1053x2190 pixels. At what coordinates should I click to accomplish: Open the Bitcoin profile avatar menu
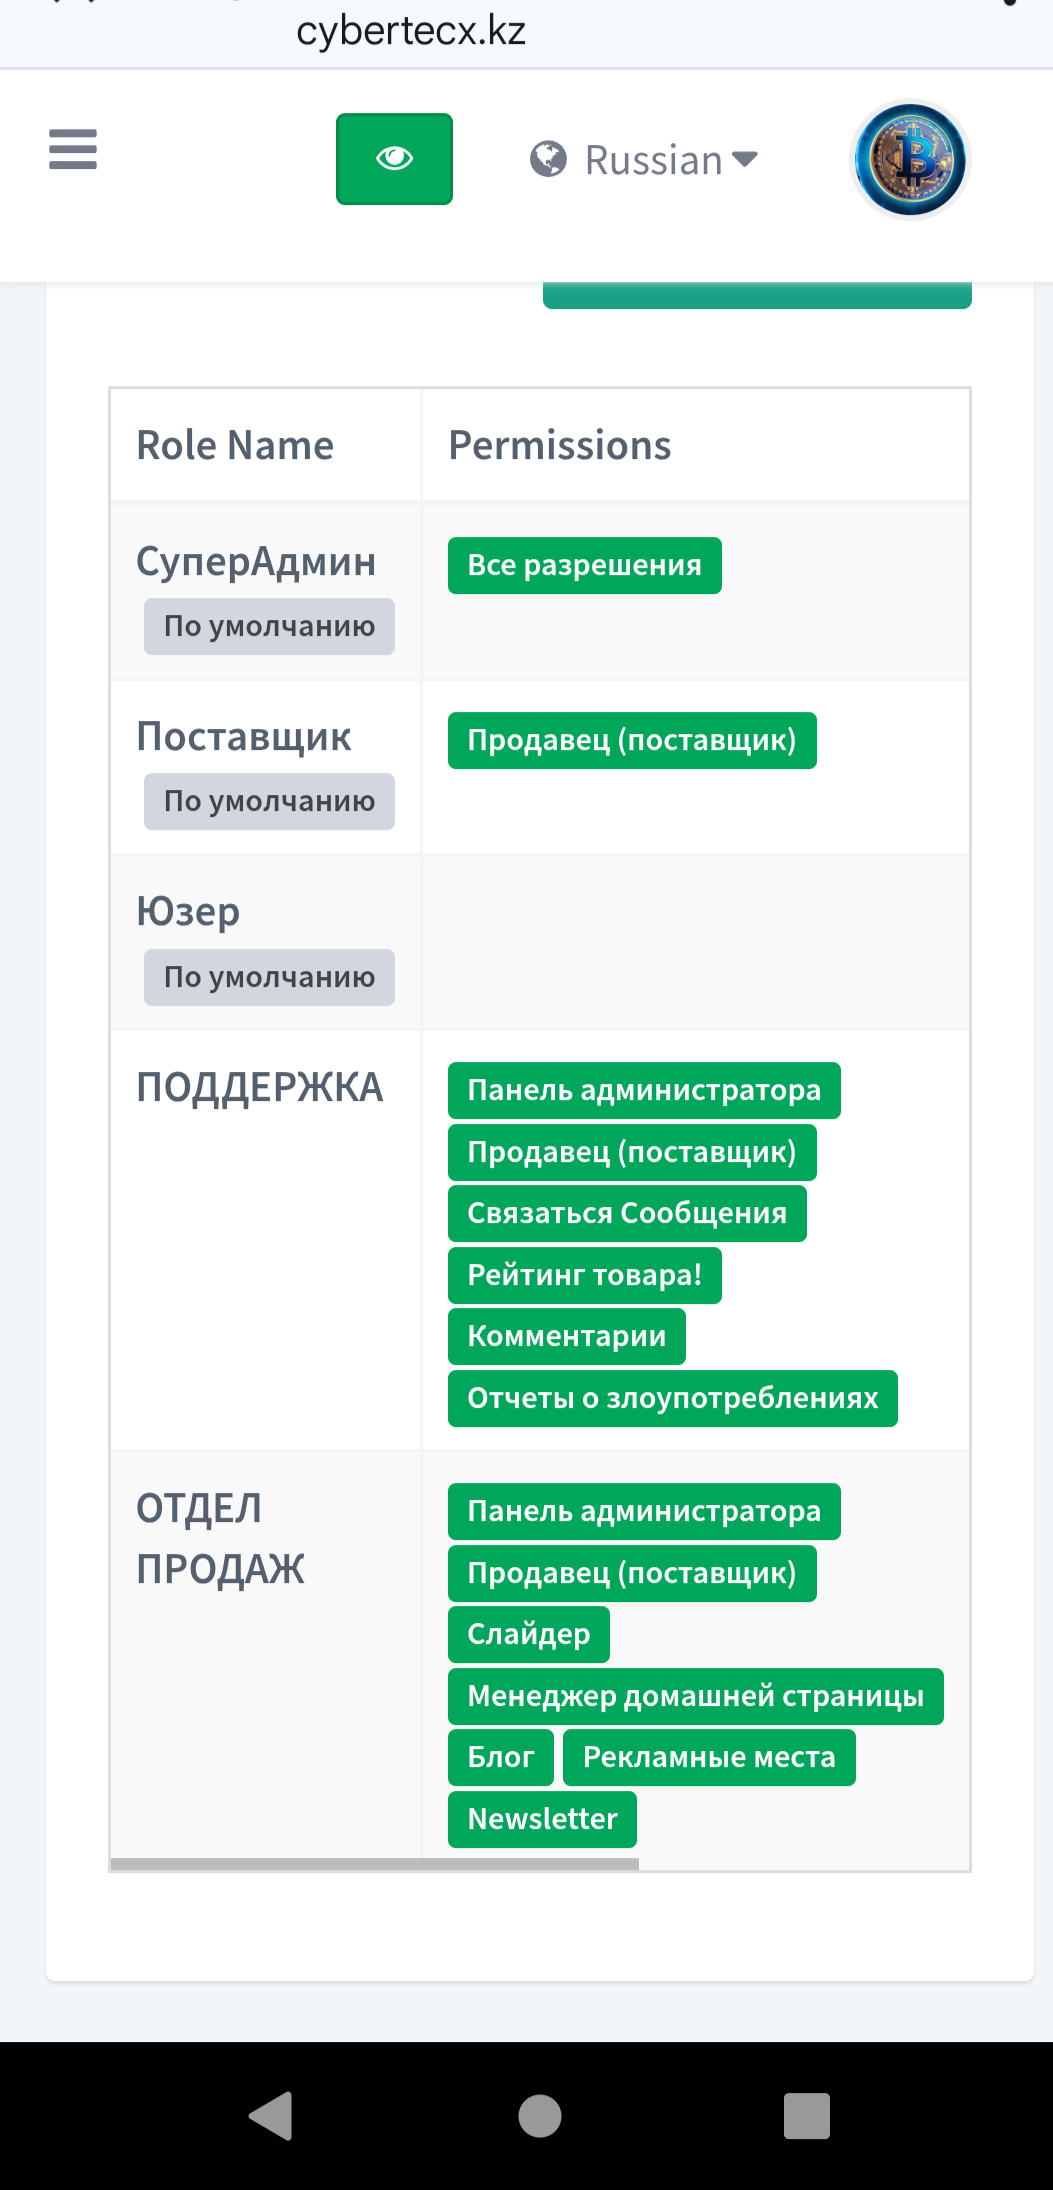point(910,160)
